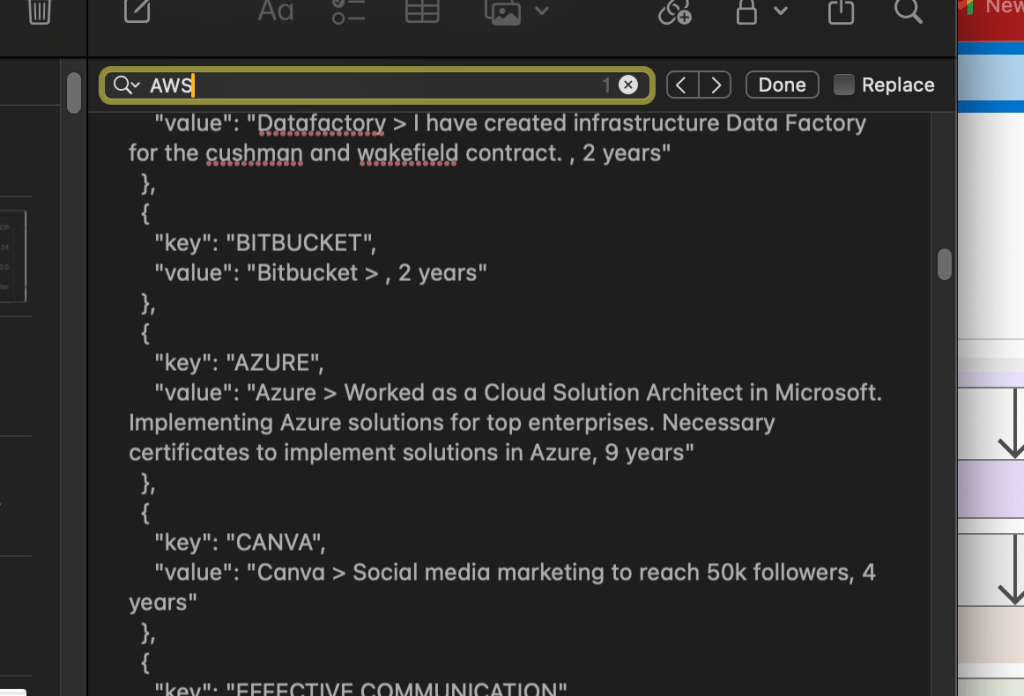The width and height of the screenshot is (1024, 696).
Task: Click the "CANVA" key text
Action: 275,543
